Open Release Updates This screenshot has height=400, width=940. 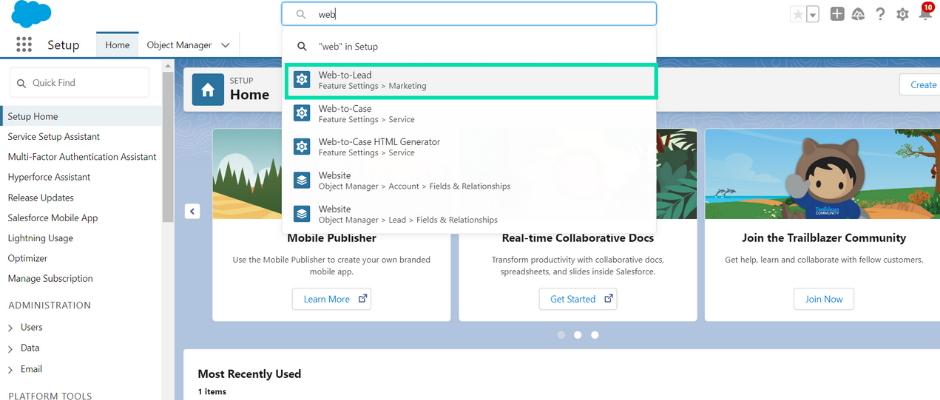click(41, 197)
